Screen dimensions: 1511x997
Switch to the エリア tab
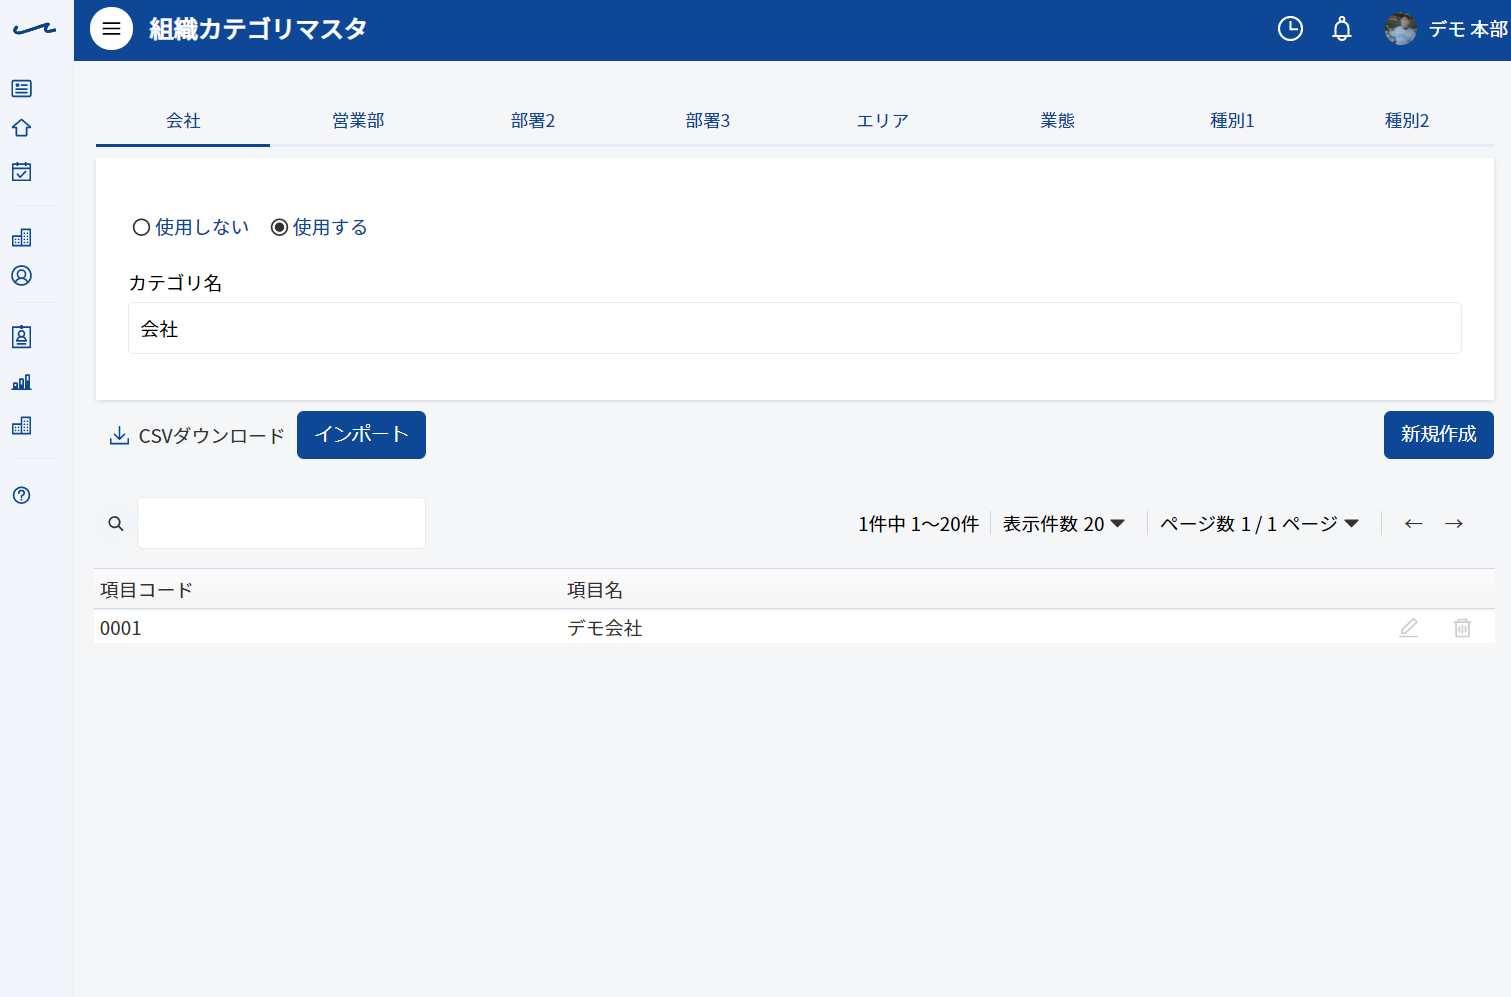click(x=883, y=120)
